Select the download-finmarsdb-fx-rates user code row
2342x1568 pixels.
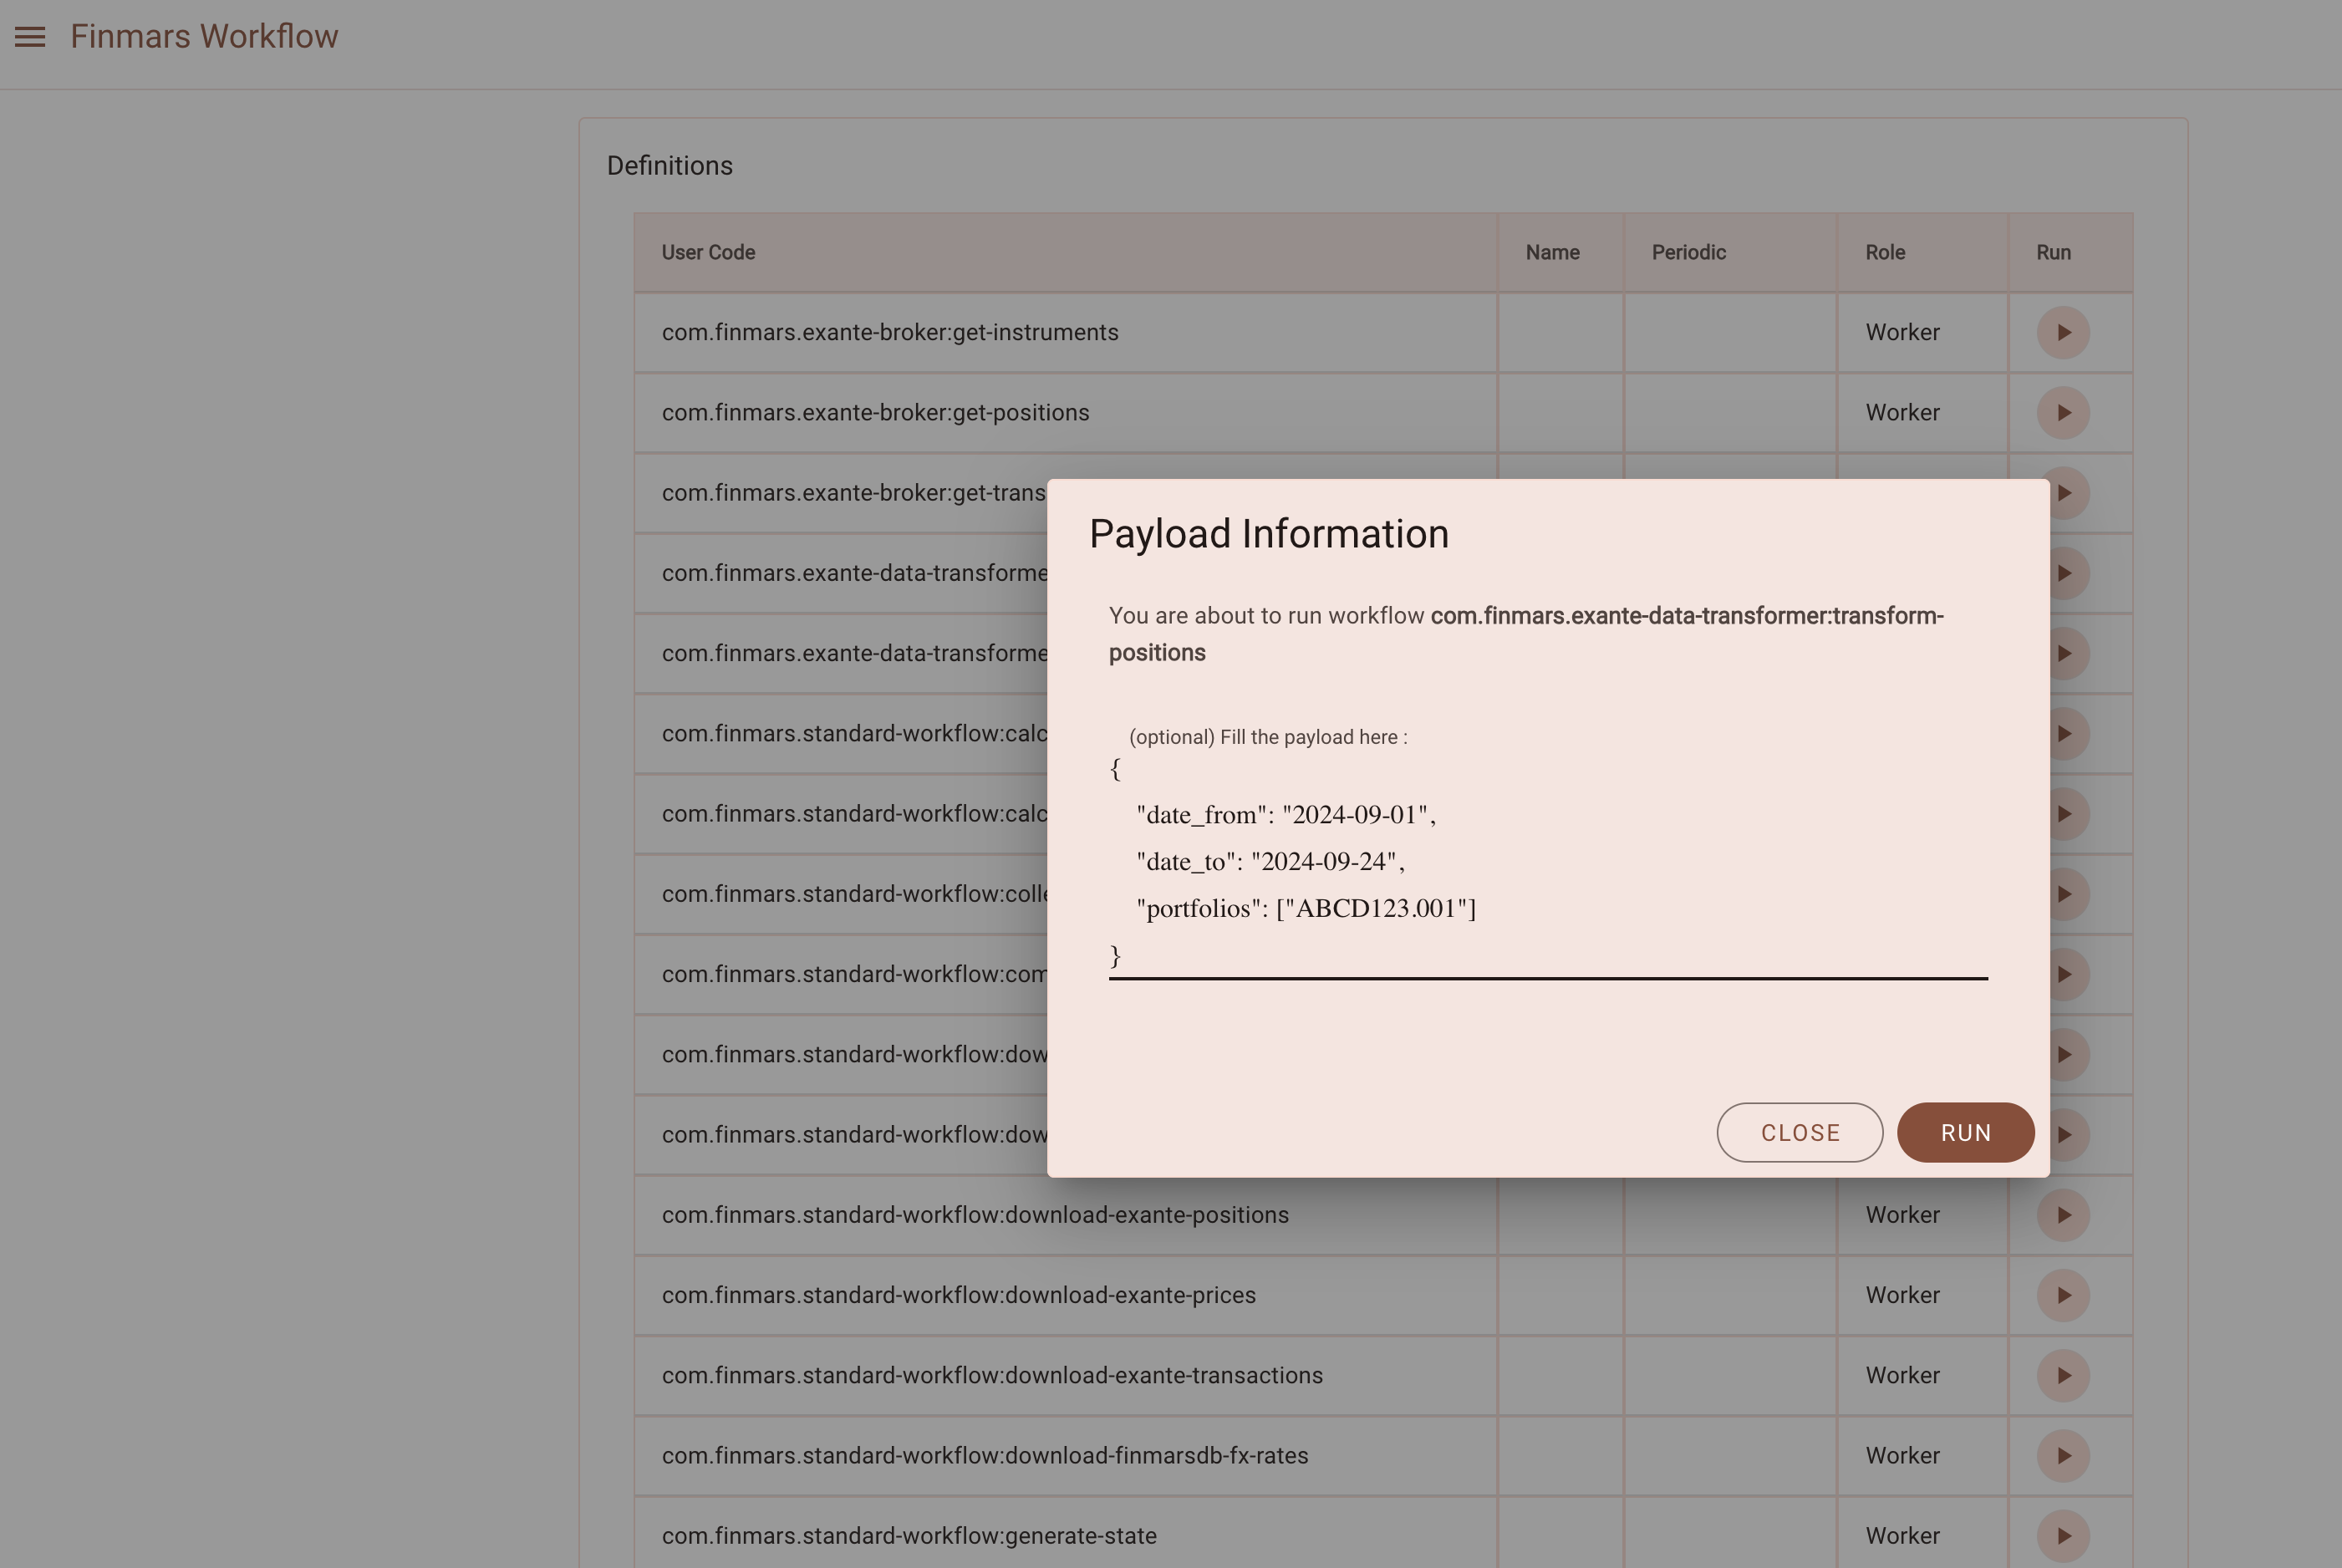pyautogui.click(x=1065, y=1455)
